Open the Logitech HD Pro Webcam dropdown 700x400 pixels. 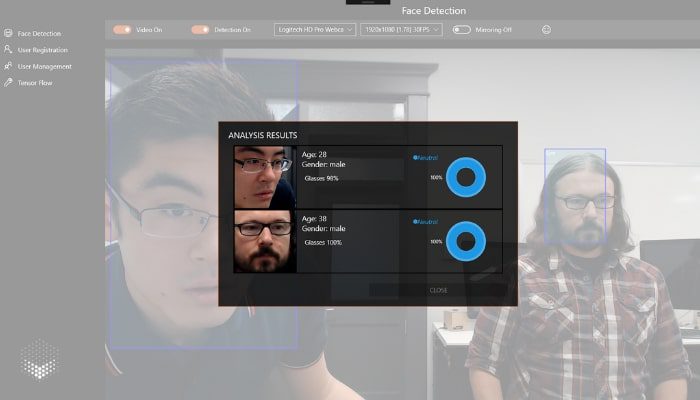pyautogui.click(x=314, y=29)
